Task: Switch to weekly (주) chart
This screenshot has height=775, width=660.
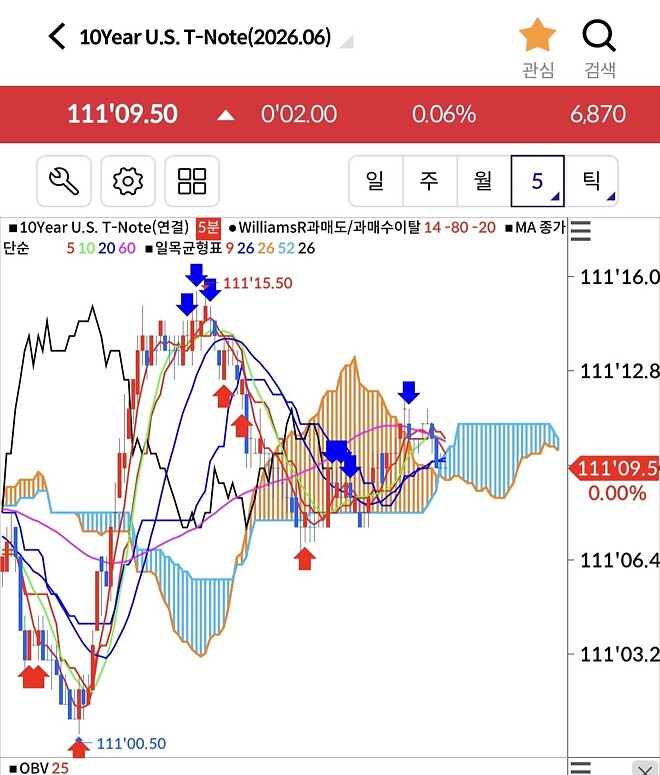Action: click(430, 181)
